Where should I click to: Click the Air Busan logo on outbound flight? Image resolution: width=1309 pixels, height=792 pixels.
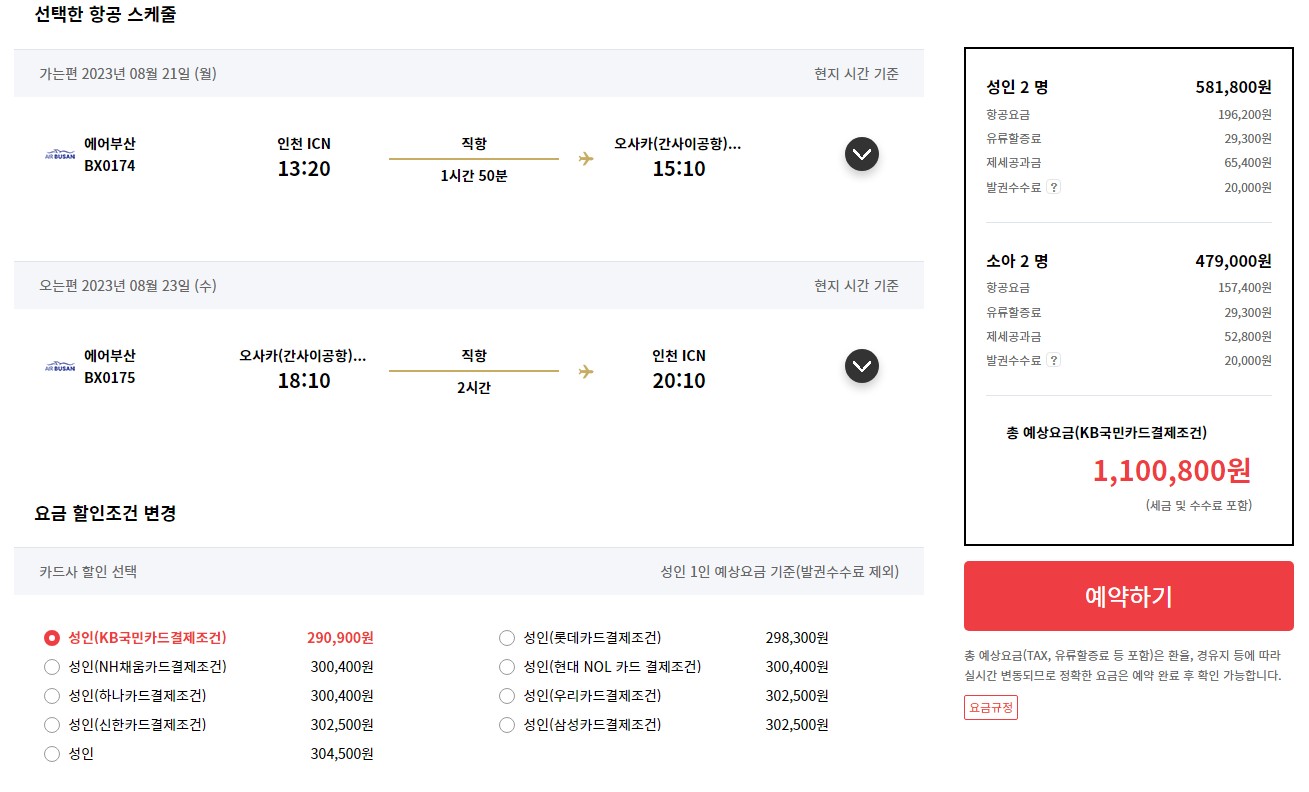click(x=60, y=153)
